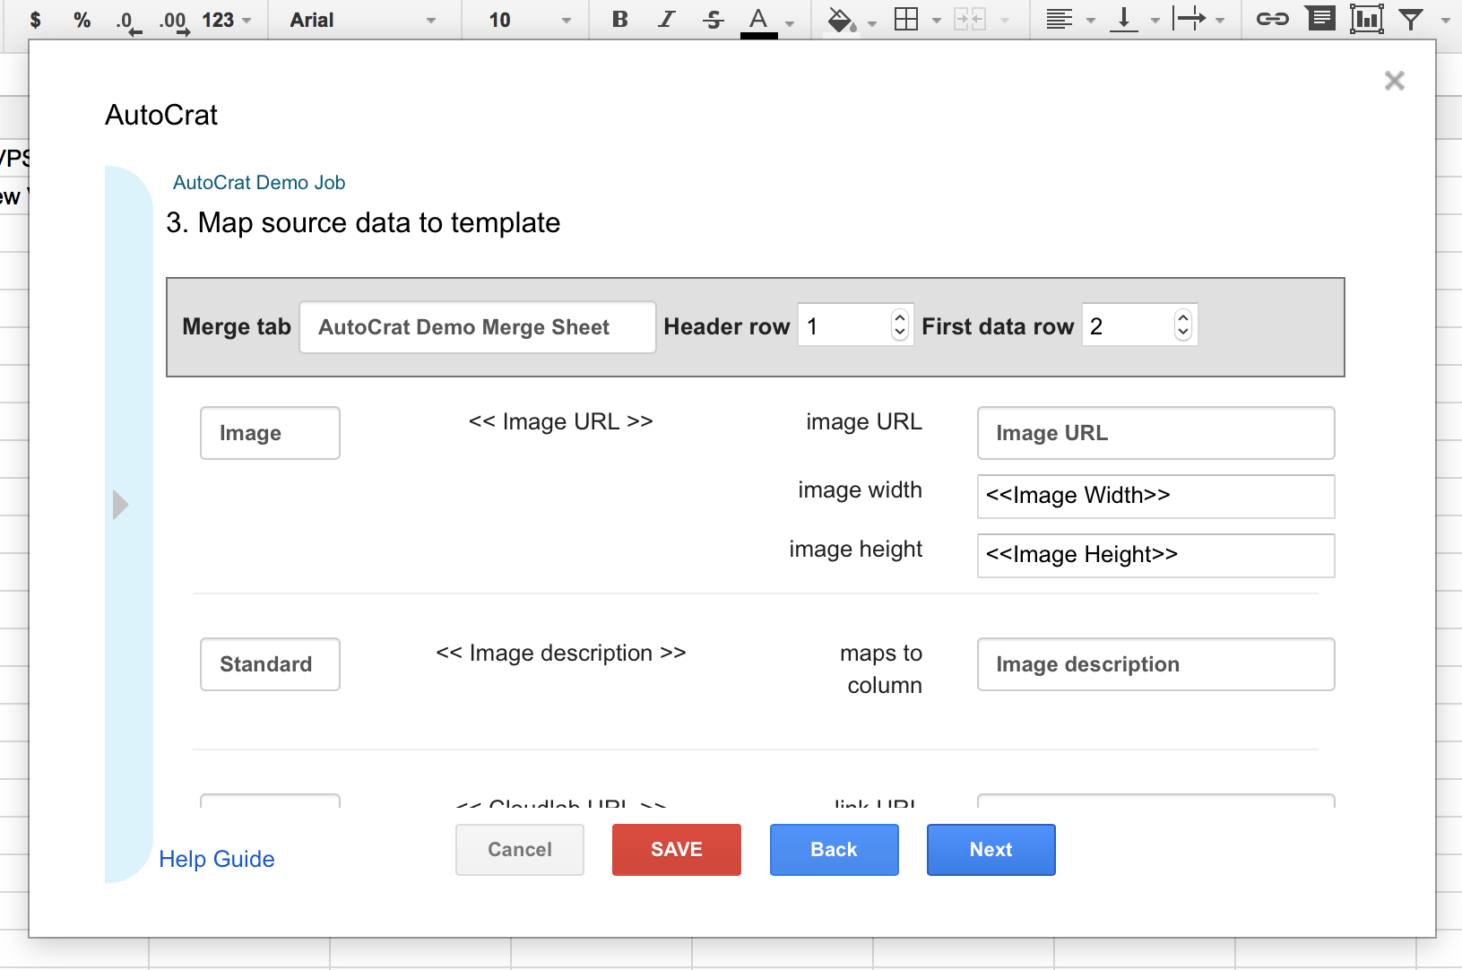Increase decimal places icon

pyautogui.click(x=174, y=20)
